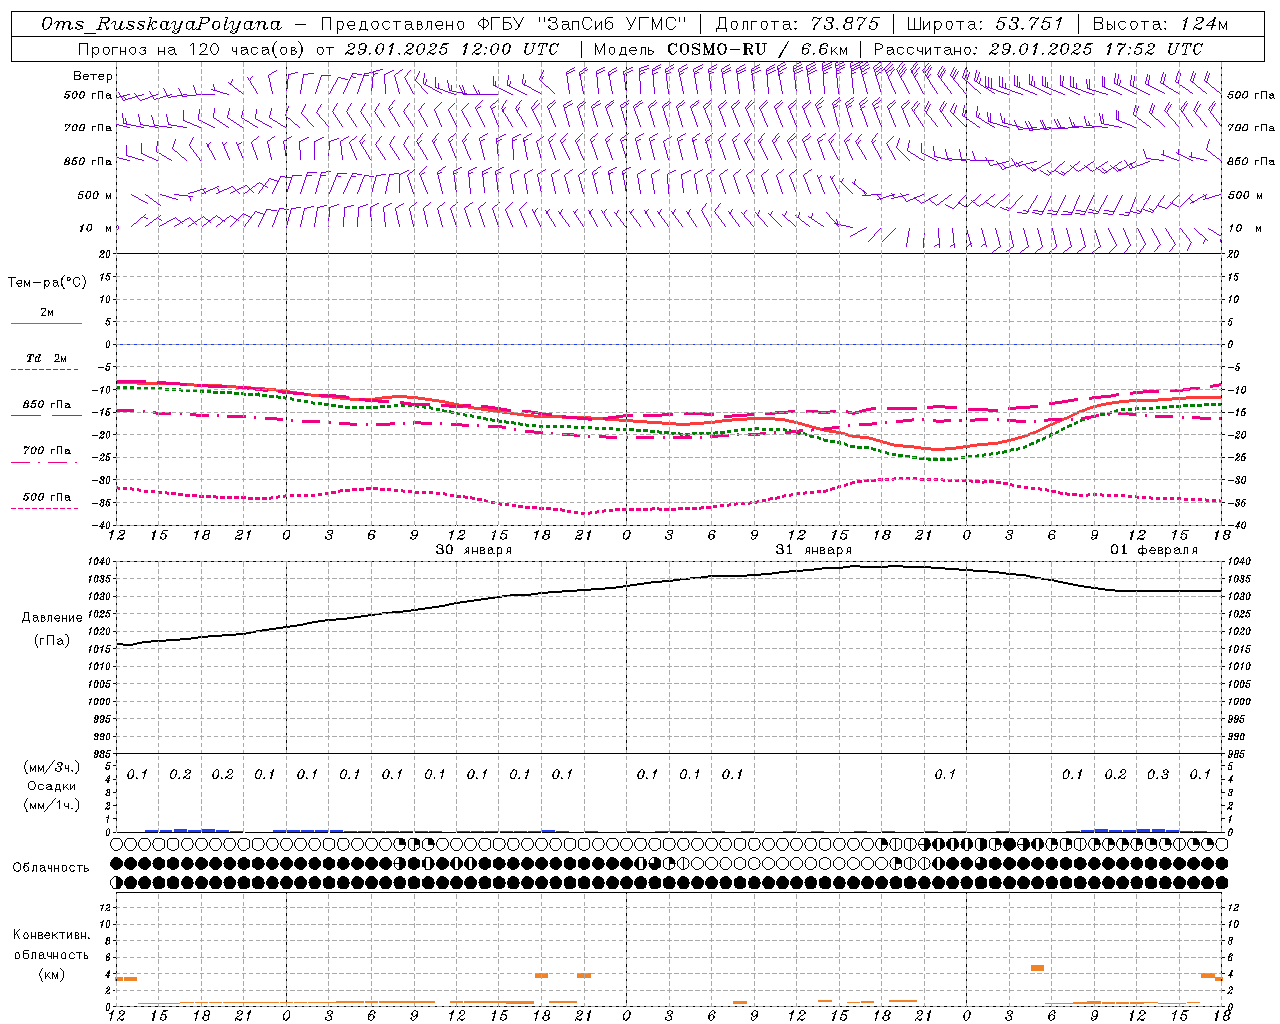1280x1024 pixels.
Task: Click the date label 30 января
Action: [x=474, y=550]
